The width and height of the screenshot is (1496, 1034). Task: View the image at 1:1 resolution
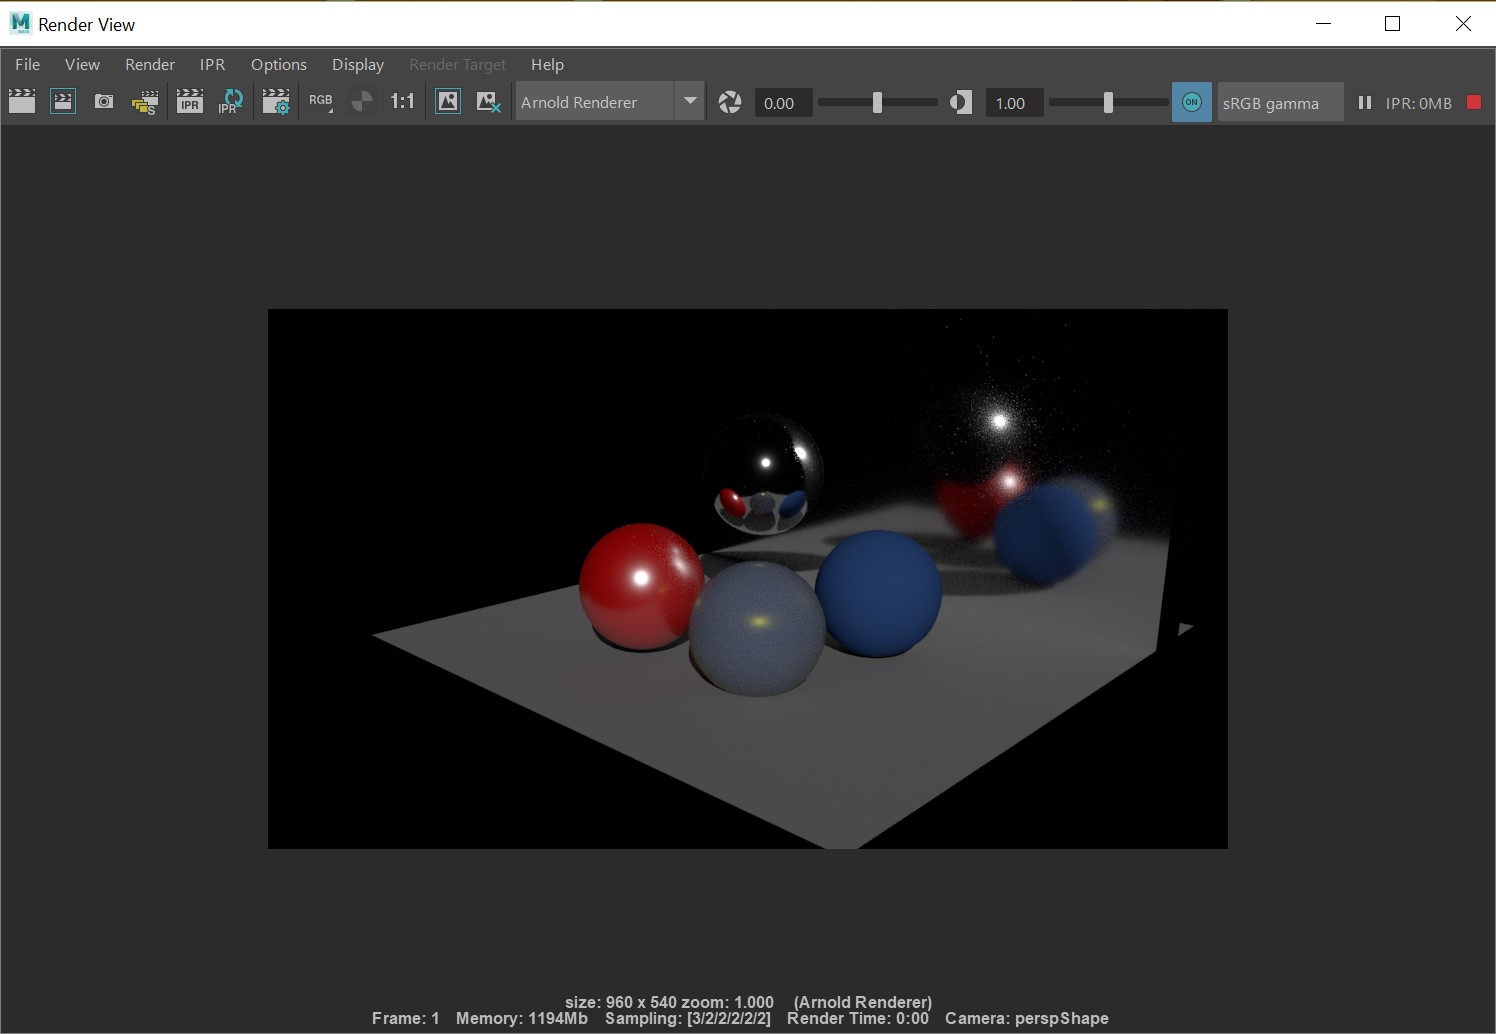coord(403,101)
